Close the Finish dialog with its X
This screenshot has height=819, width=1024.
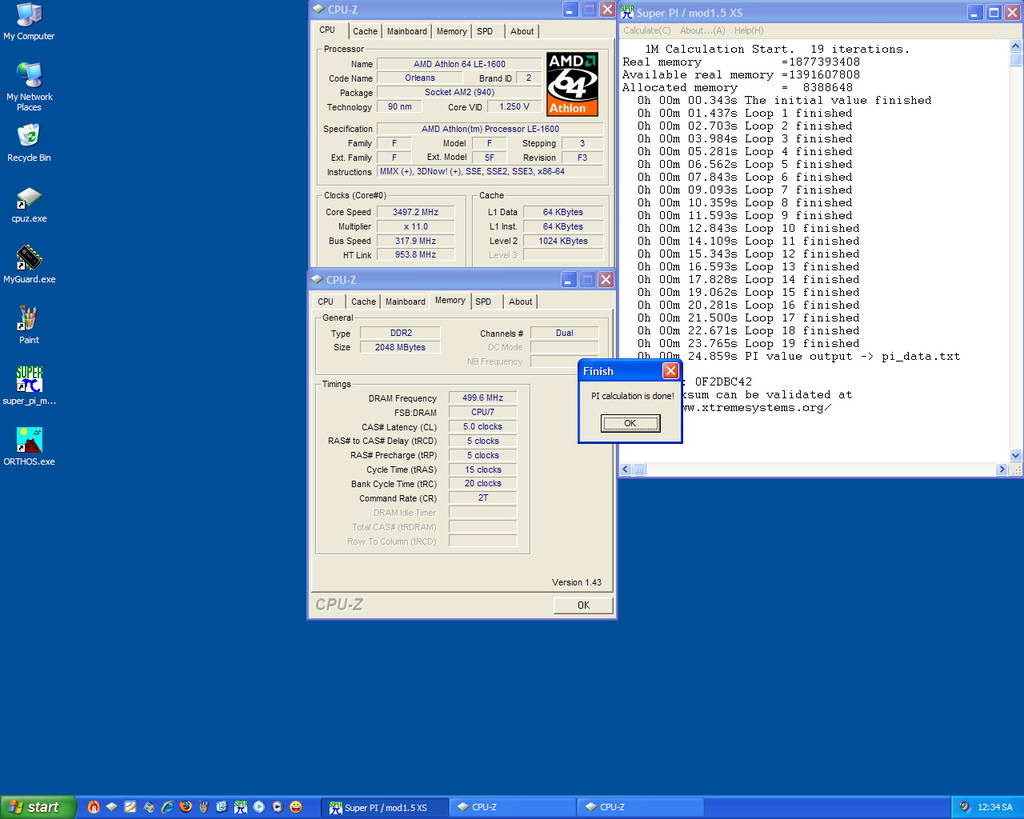point(670,371)
